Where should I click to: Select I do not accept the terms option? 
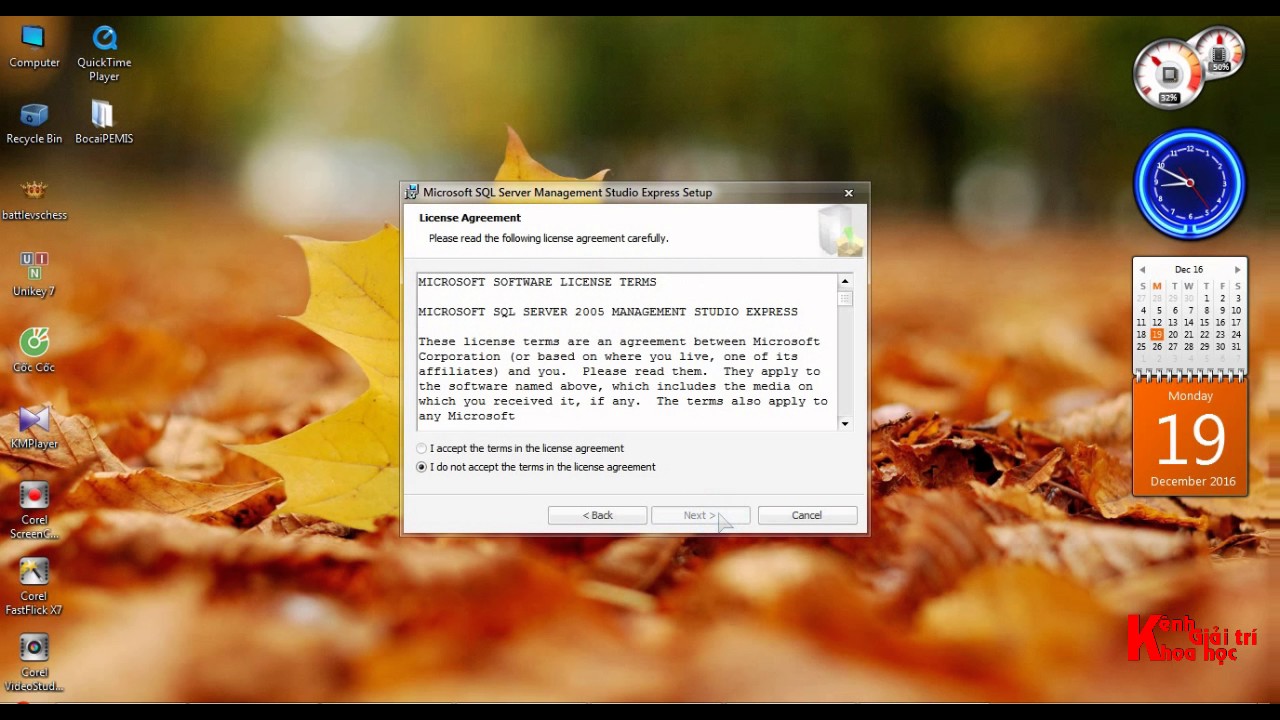pos(421,467)
